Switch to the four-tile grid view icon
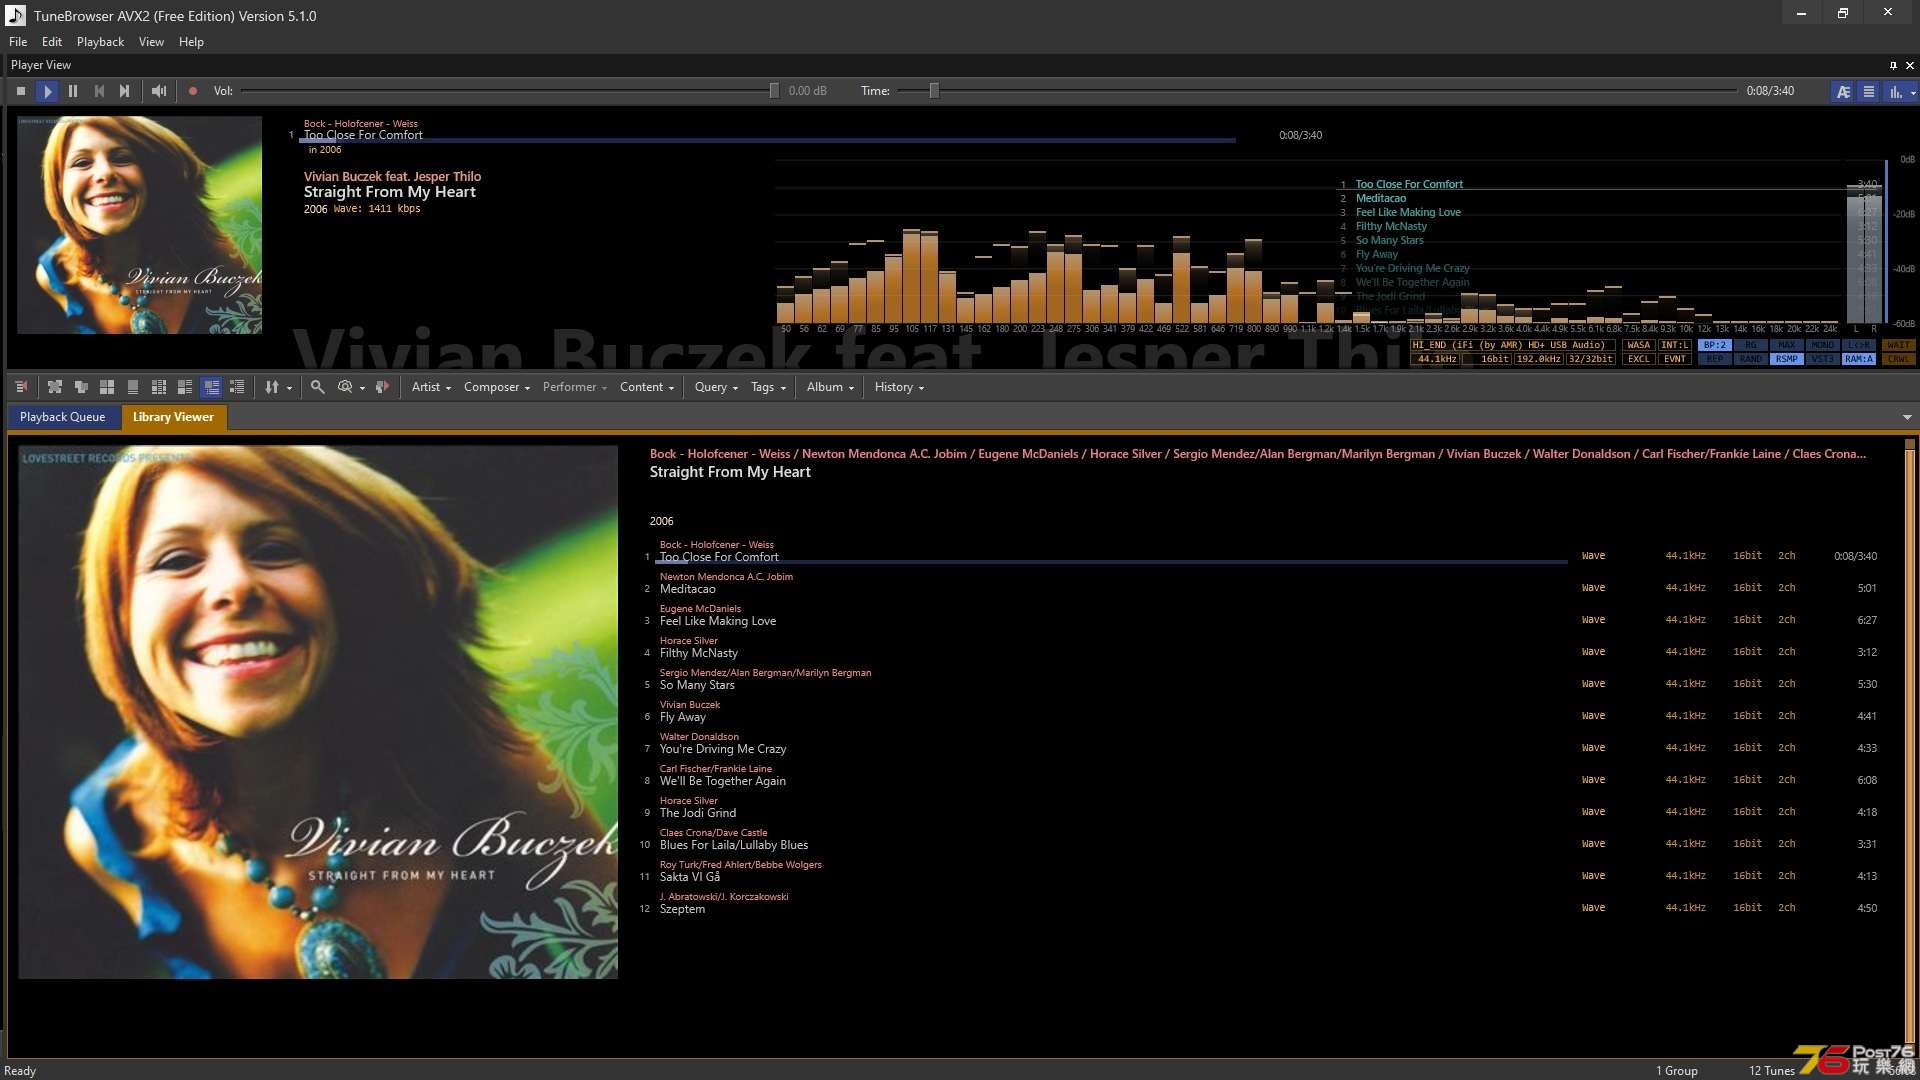The width and height of the screenshot is (1920, 1080). [107, 387]
